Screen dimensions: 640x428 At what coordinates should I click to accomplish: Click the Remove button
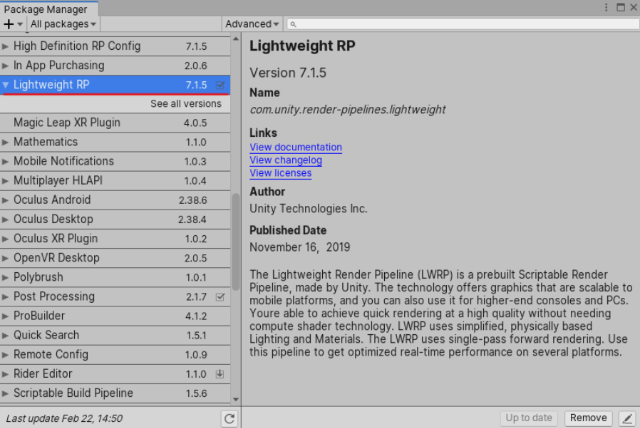pyautogui.click(x=588, y=418)
